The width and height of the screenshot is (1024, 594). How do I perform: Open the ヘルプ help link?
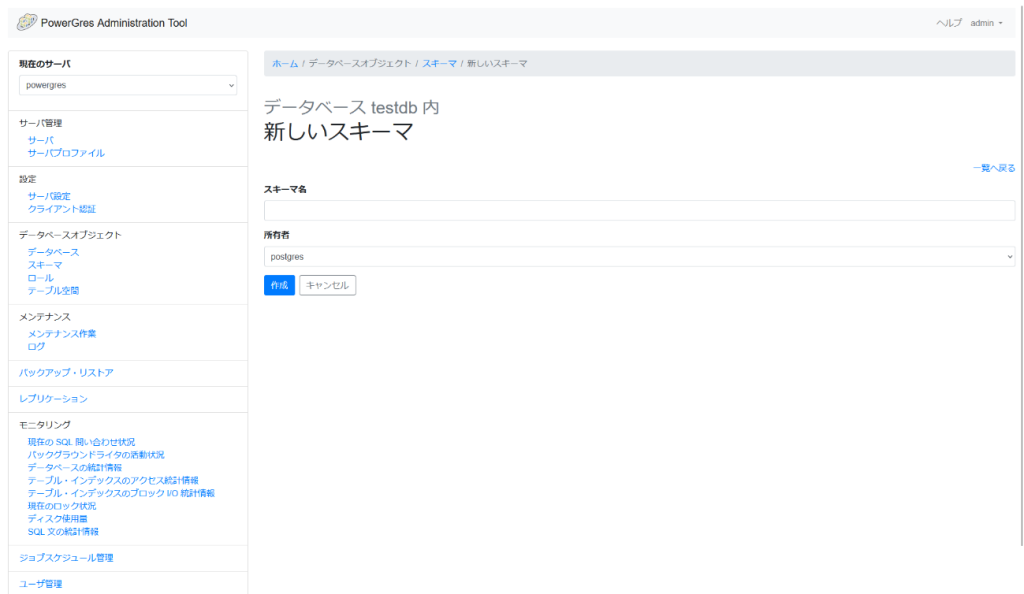pyautogui.click(x=949, y=23)
